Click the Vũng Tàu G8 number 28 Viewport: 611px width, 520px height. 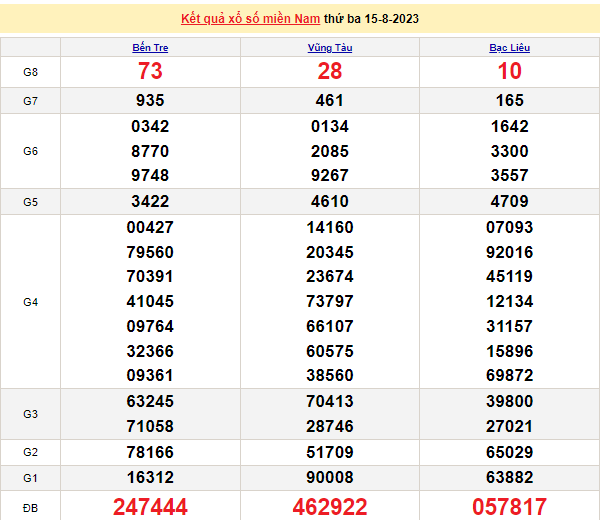coord(329,71)
